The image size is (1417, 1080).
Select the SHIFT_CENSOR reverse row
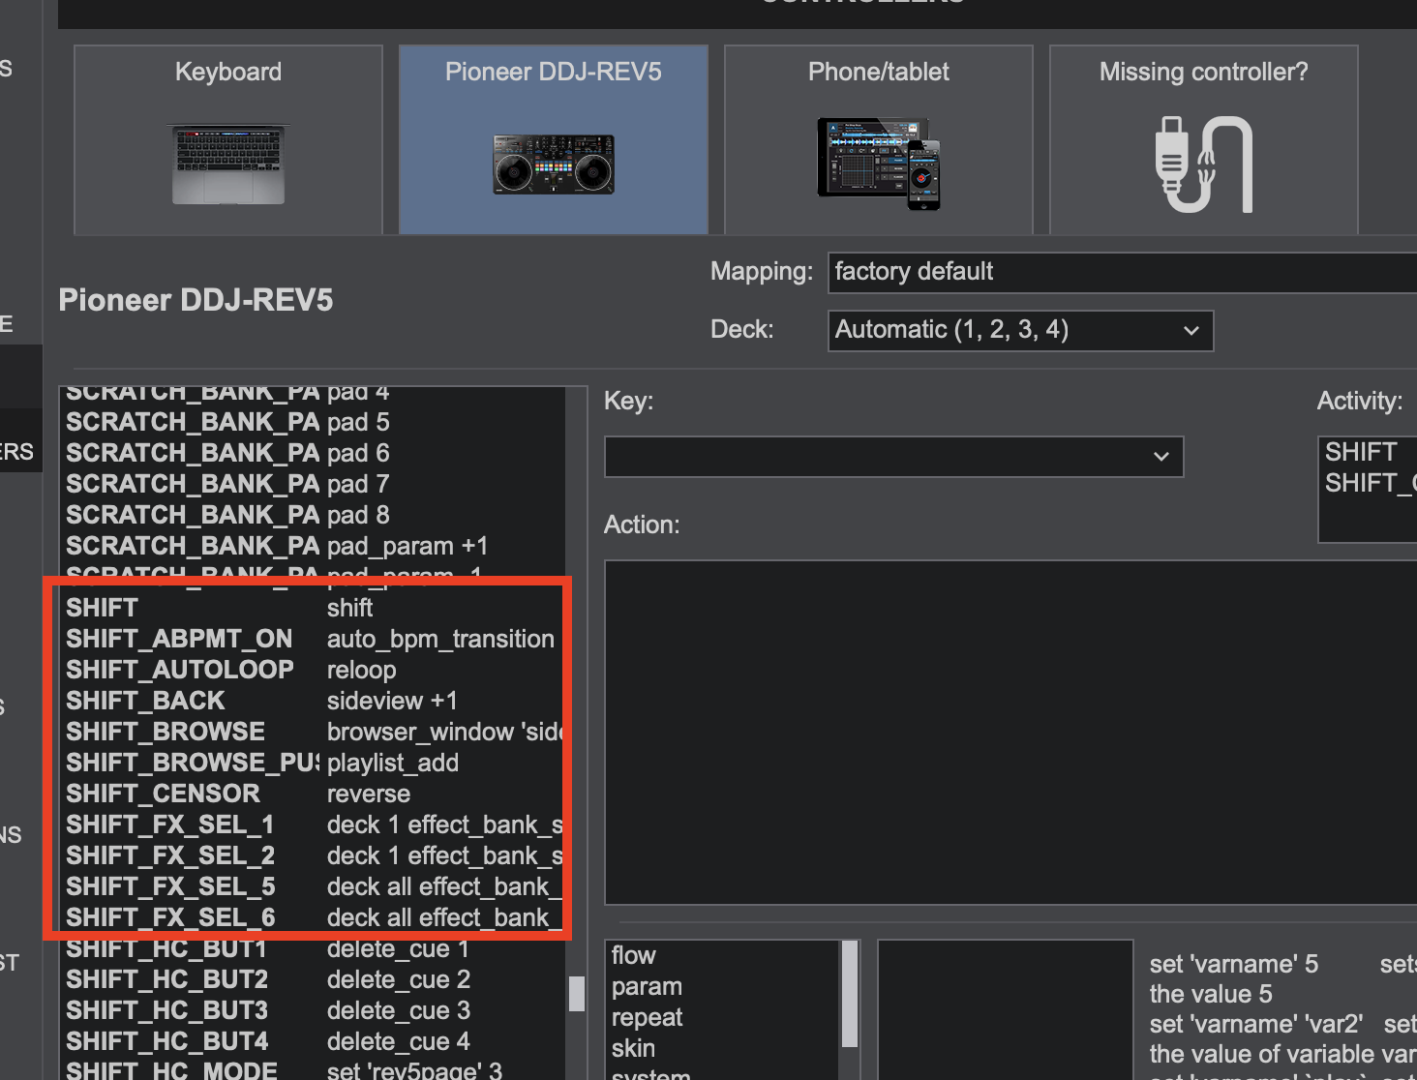pos(313,794)
